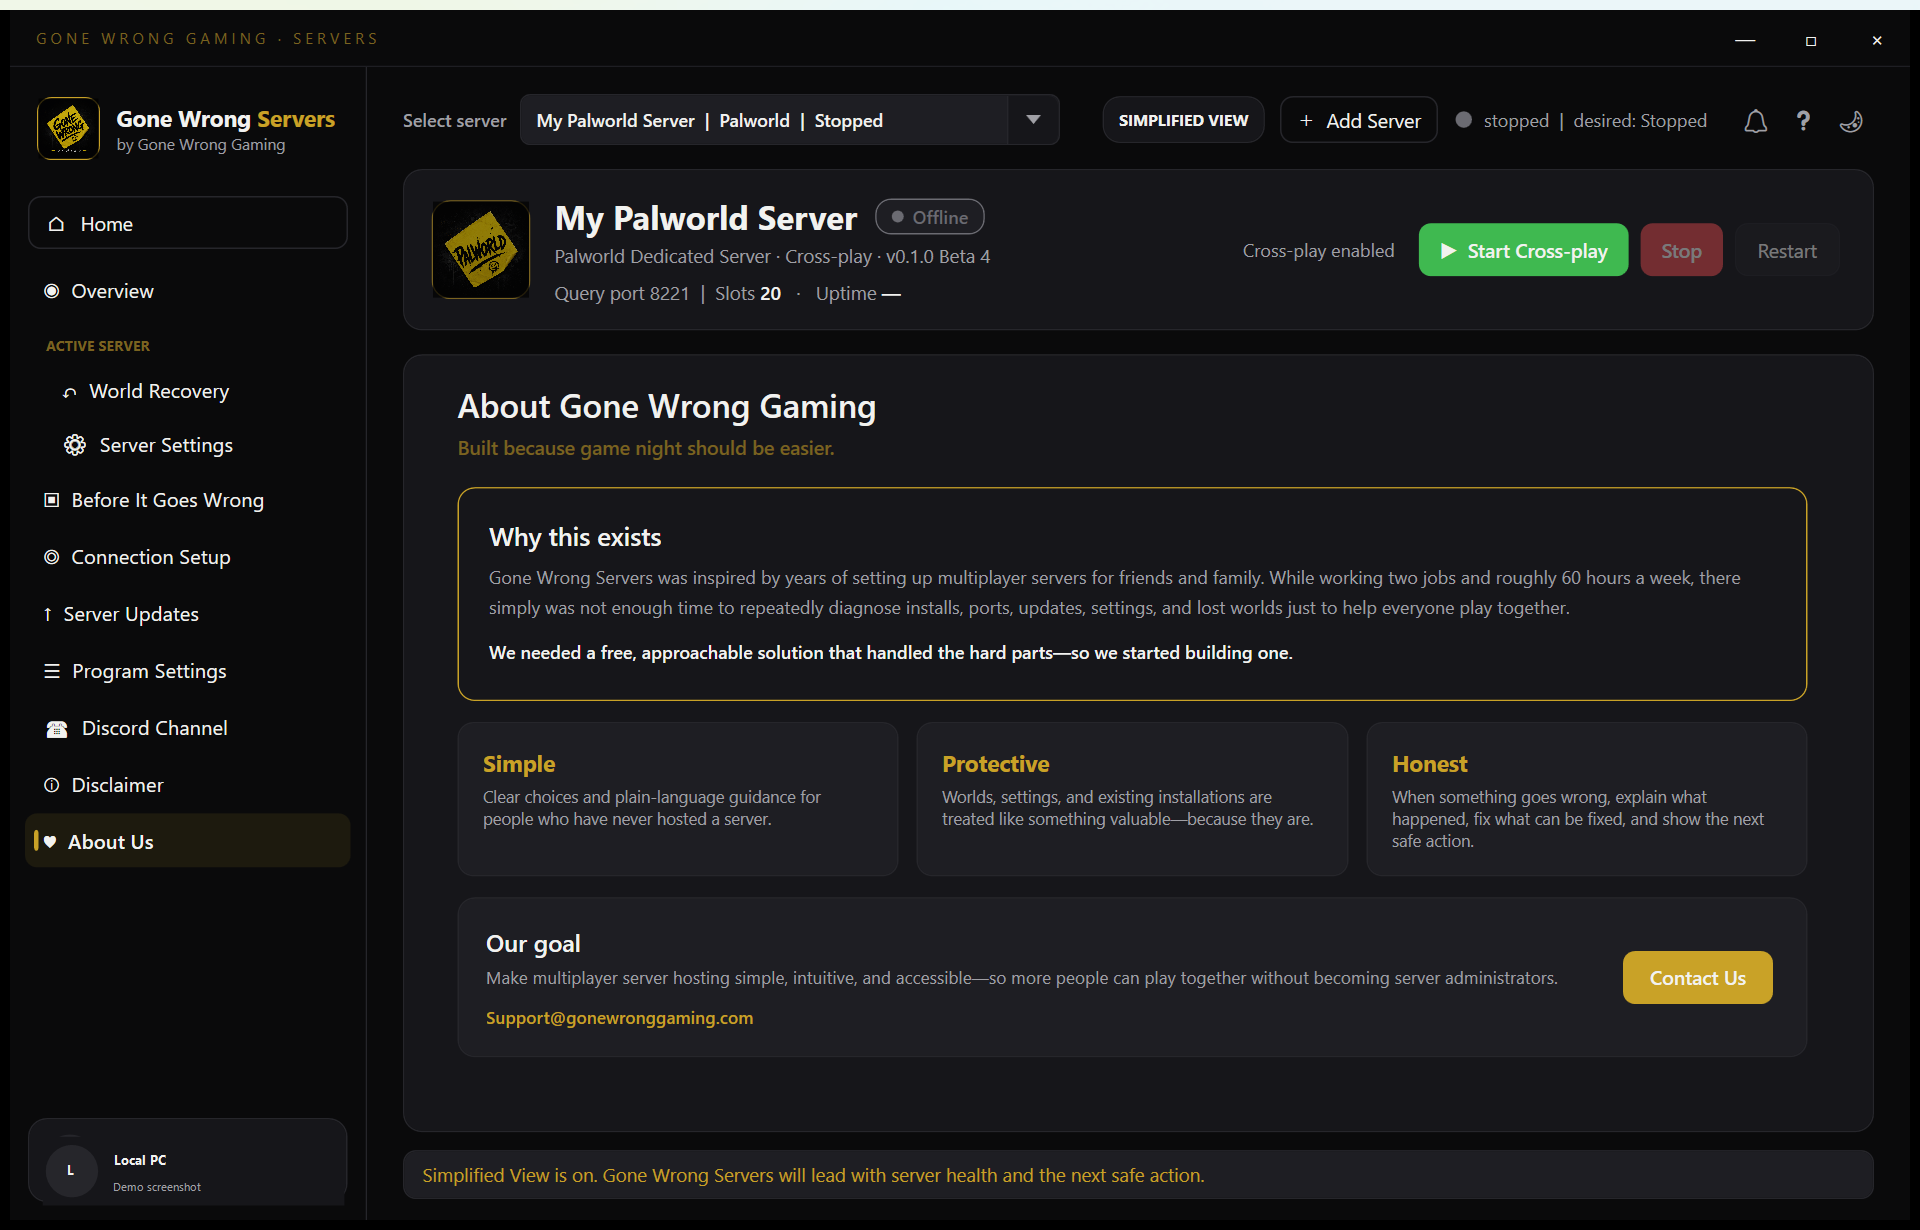Click the plus icon in Add Server
The width and height of the screenshot is (1920, 1230).
tap(1306, 121)
